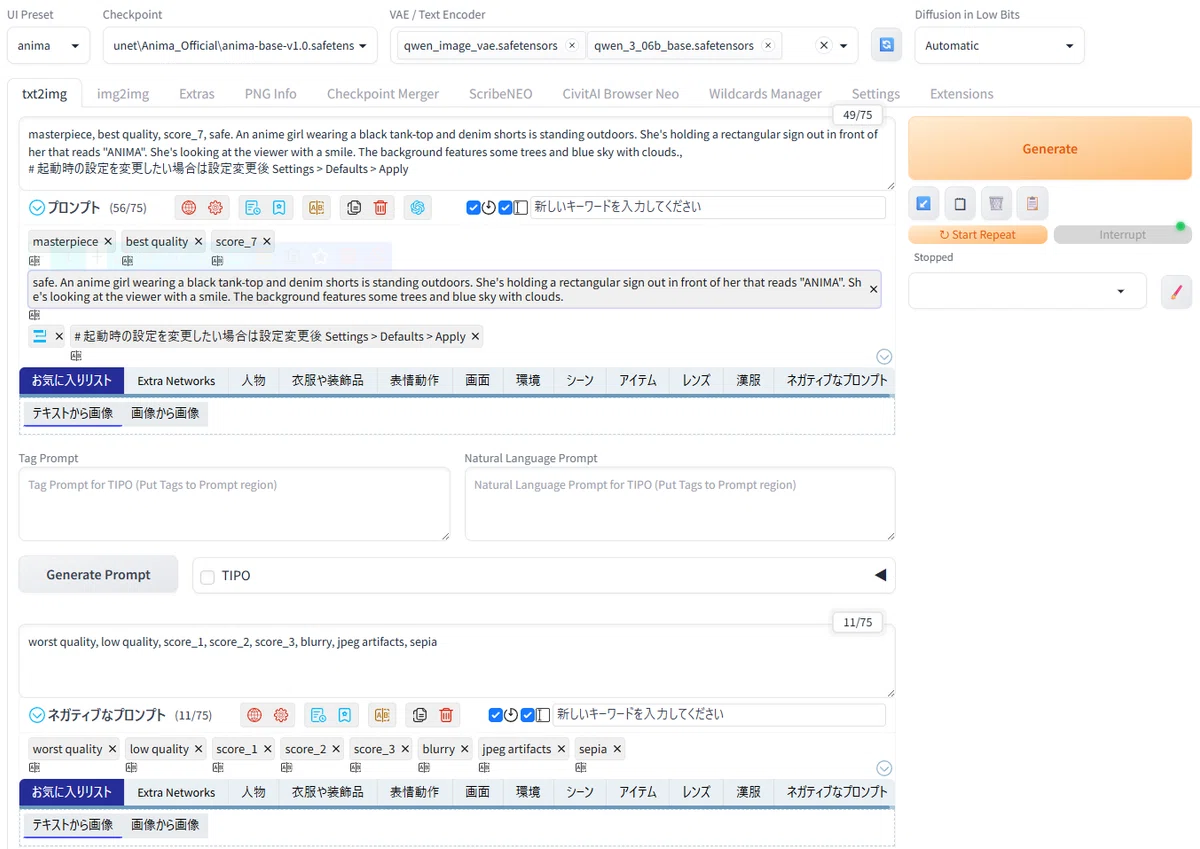Click the globe icon in the ネガティブなプロンプト toolbar
Viewport: 1200px width, 849px height.
click(254, 715)
